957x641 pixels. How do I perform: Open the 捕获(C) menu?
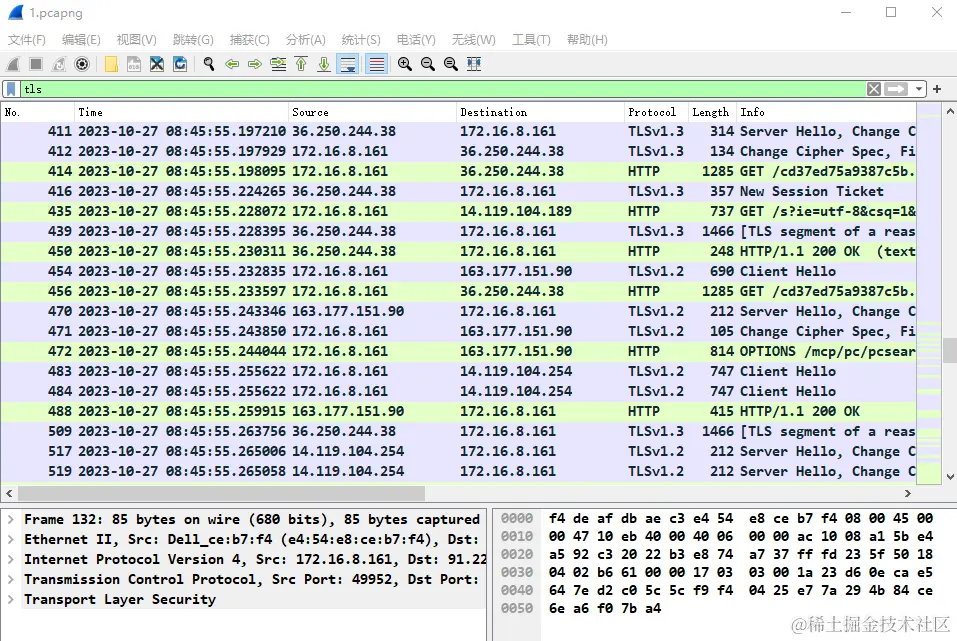point(250,40)
